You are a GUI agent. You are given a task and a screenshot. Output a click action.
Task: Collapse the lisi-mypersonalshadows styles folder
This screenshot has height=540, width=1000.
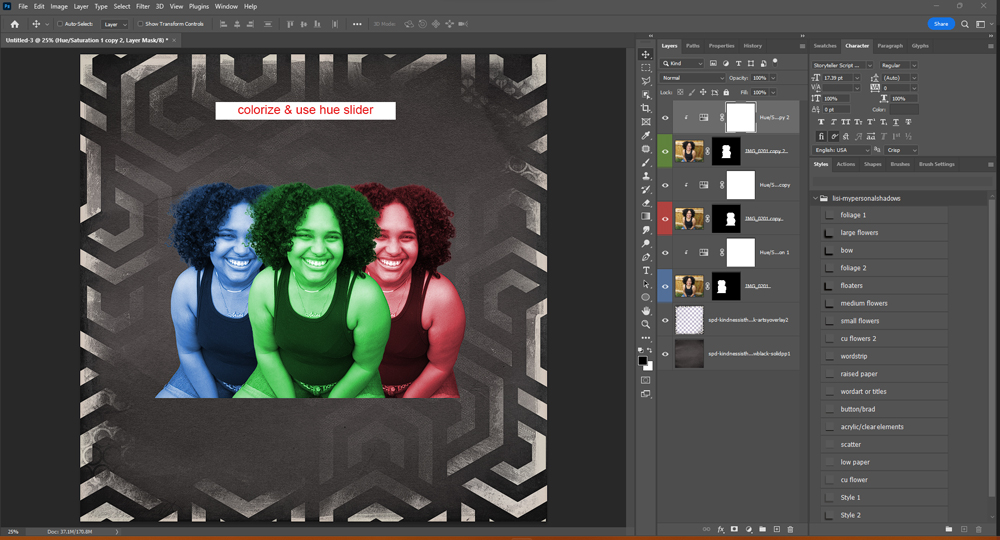coord(815,198)
